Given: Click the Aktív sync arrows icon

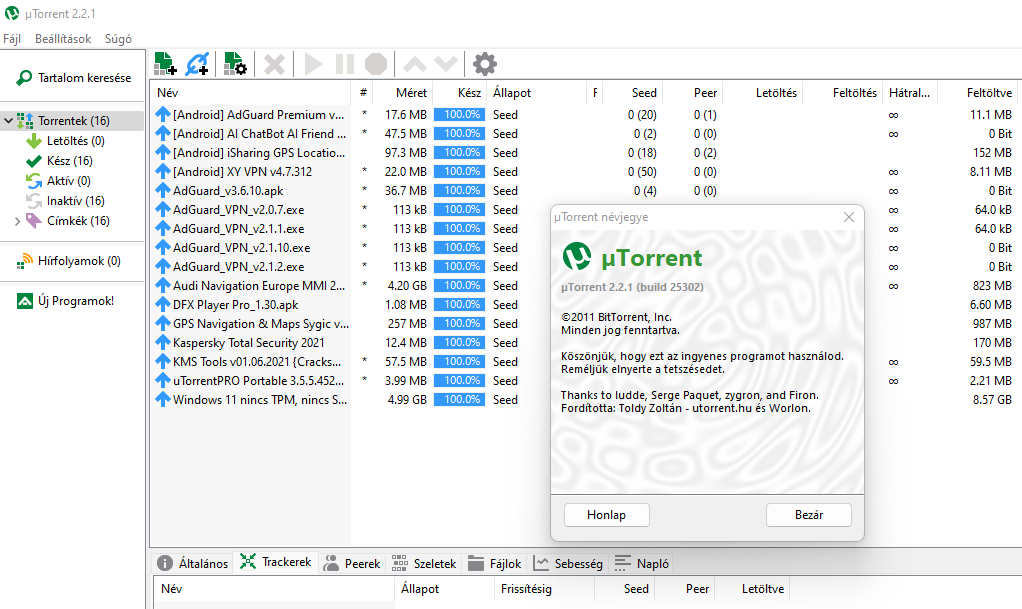Looking at the screenshot, I should click(34, 181).
